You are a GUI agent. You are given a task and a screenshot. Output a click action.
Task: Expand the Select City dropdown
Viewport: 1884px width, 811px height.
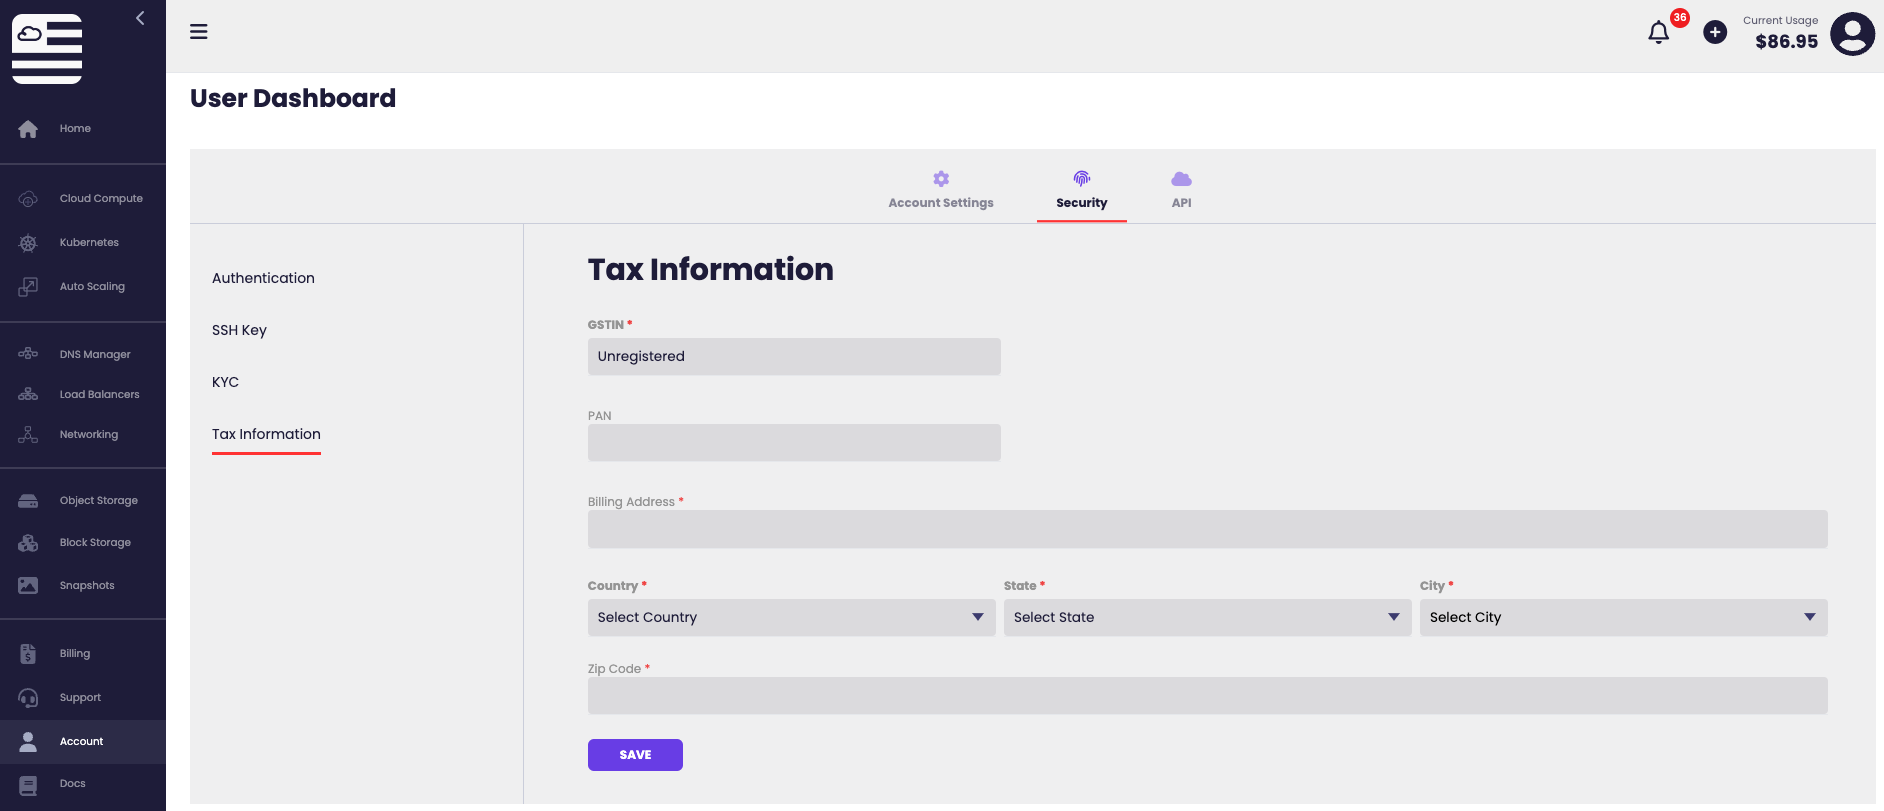click(1622, 618)
